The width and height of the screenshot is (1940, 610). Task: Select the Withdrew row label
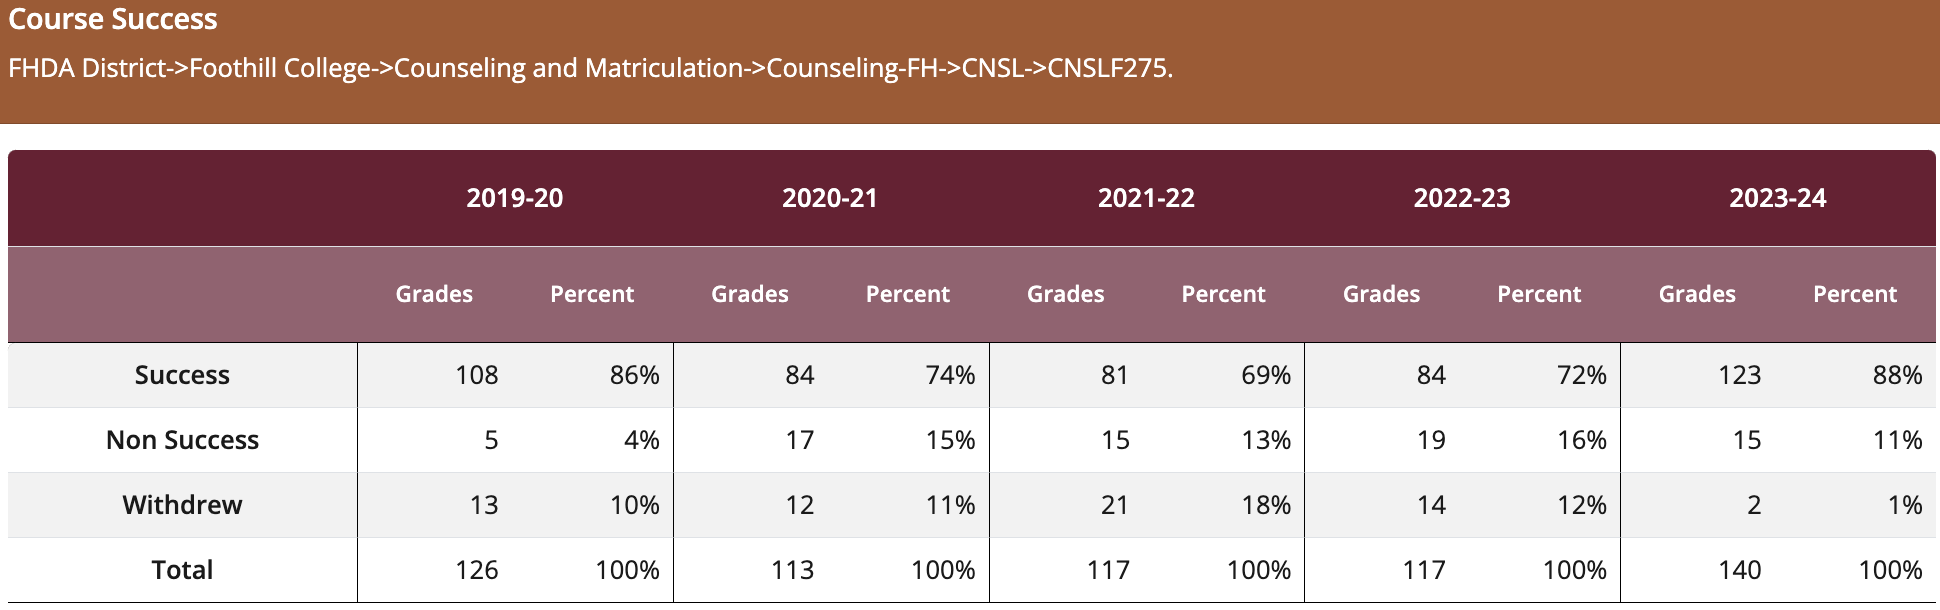[182, 505]
